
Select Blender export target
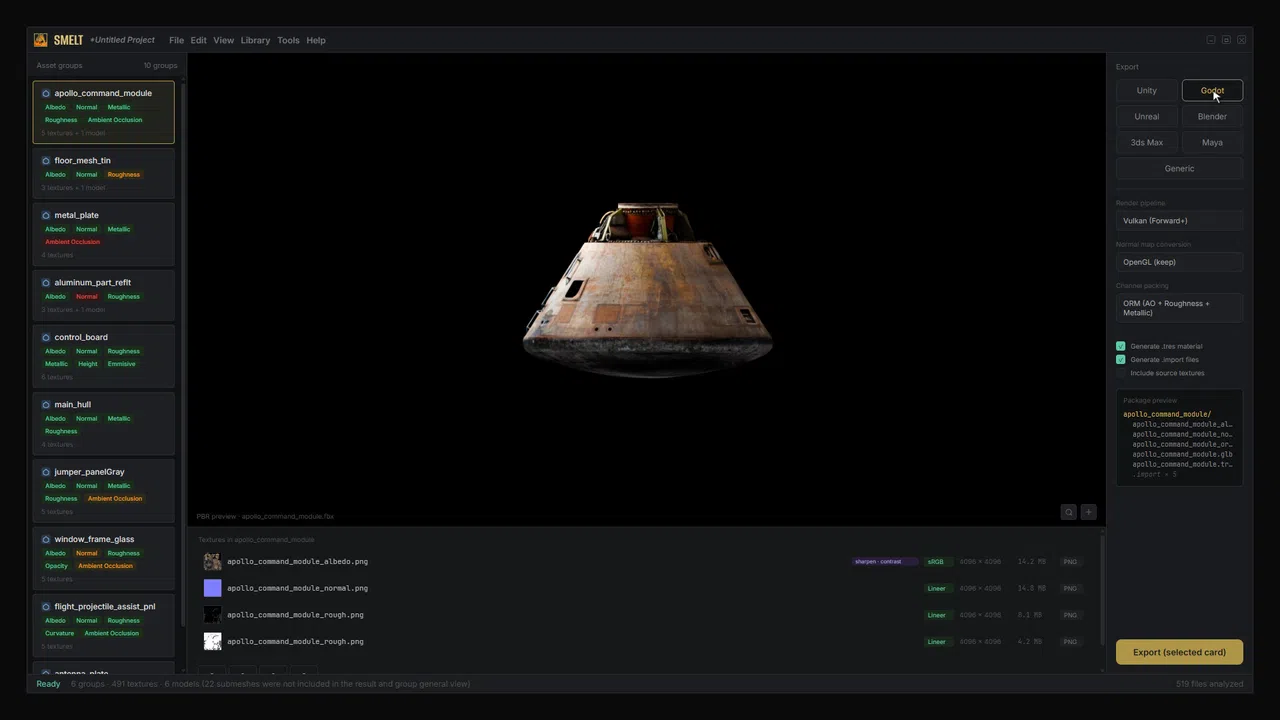1212,117
